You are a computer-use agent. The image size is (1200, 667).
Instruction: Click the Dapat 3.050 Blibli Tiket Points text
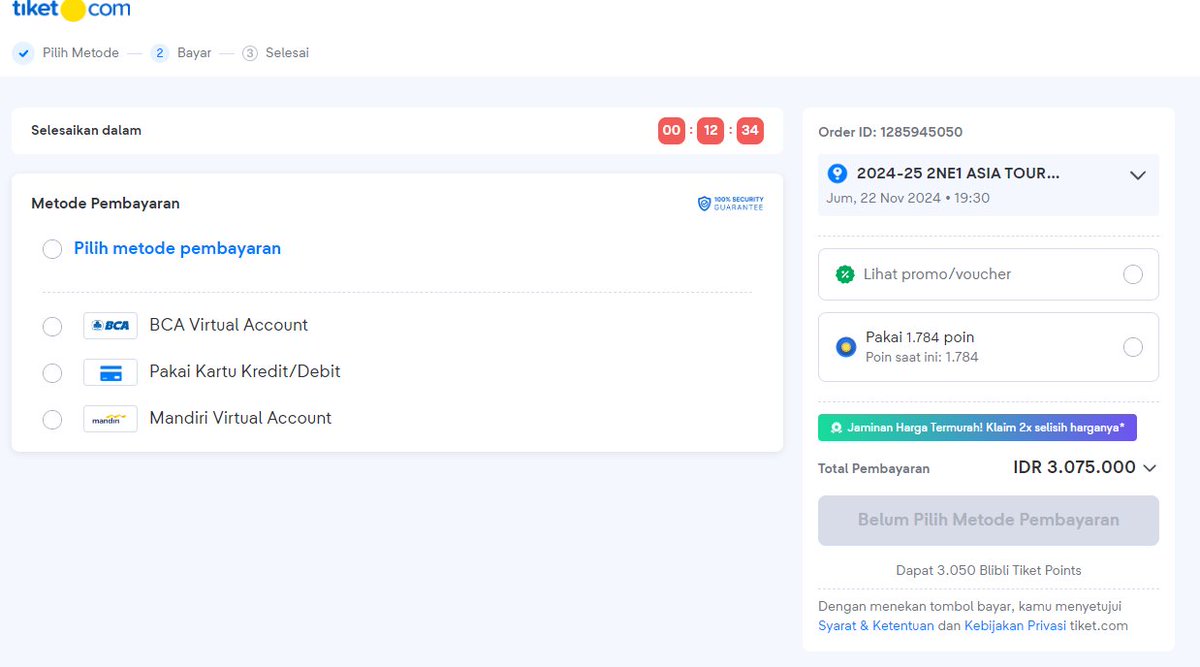coord(988,570)
